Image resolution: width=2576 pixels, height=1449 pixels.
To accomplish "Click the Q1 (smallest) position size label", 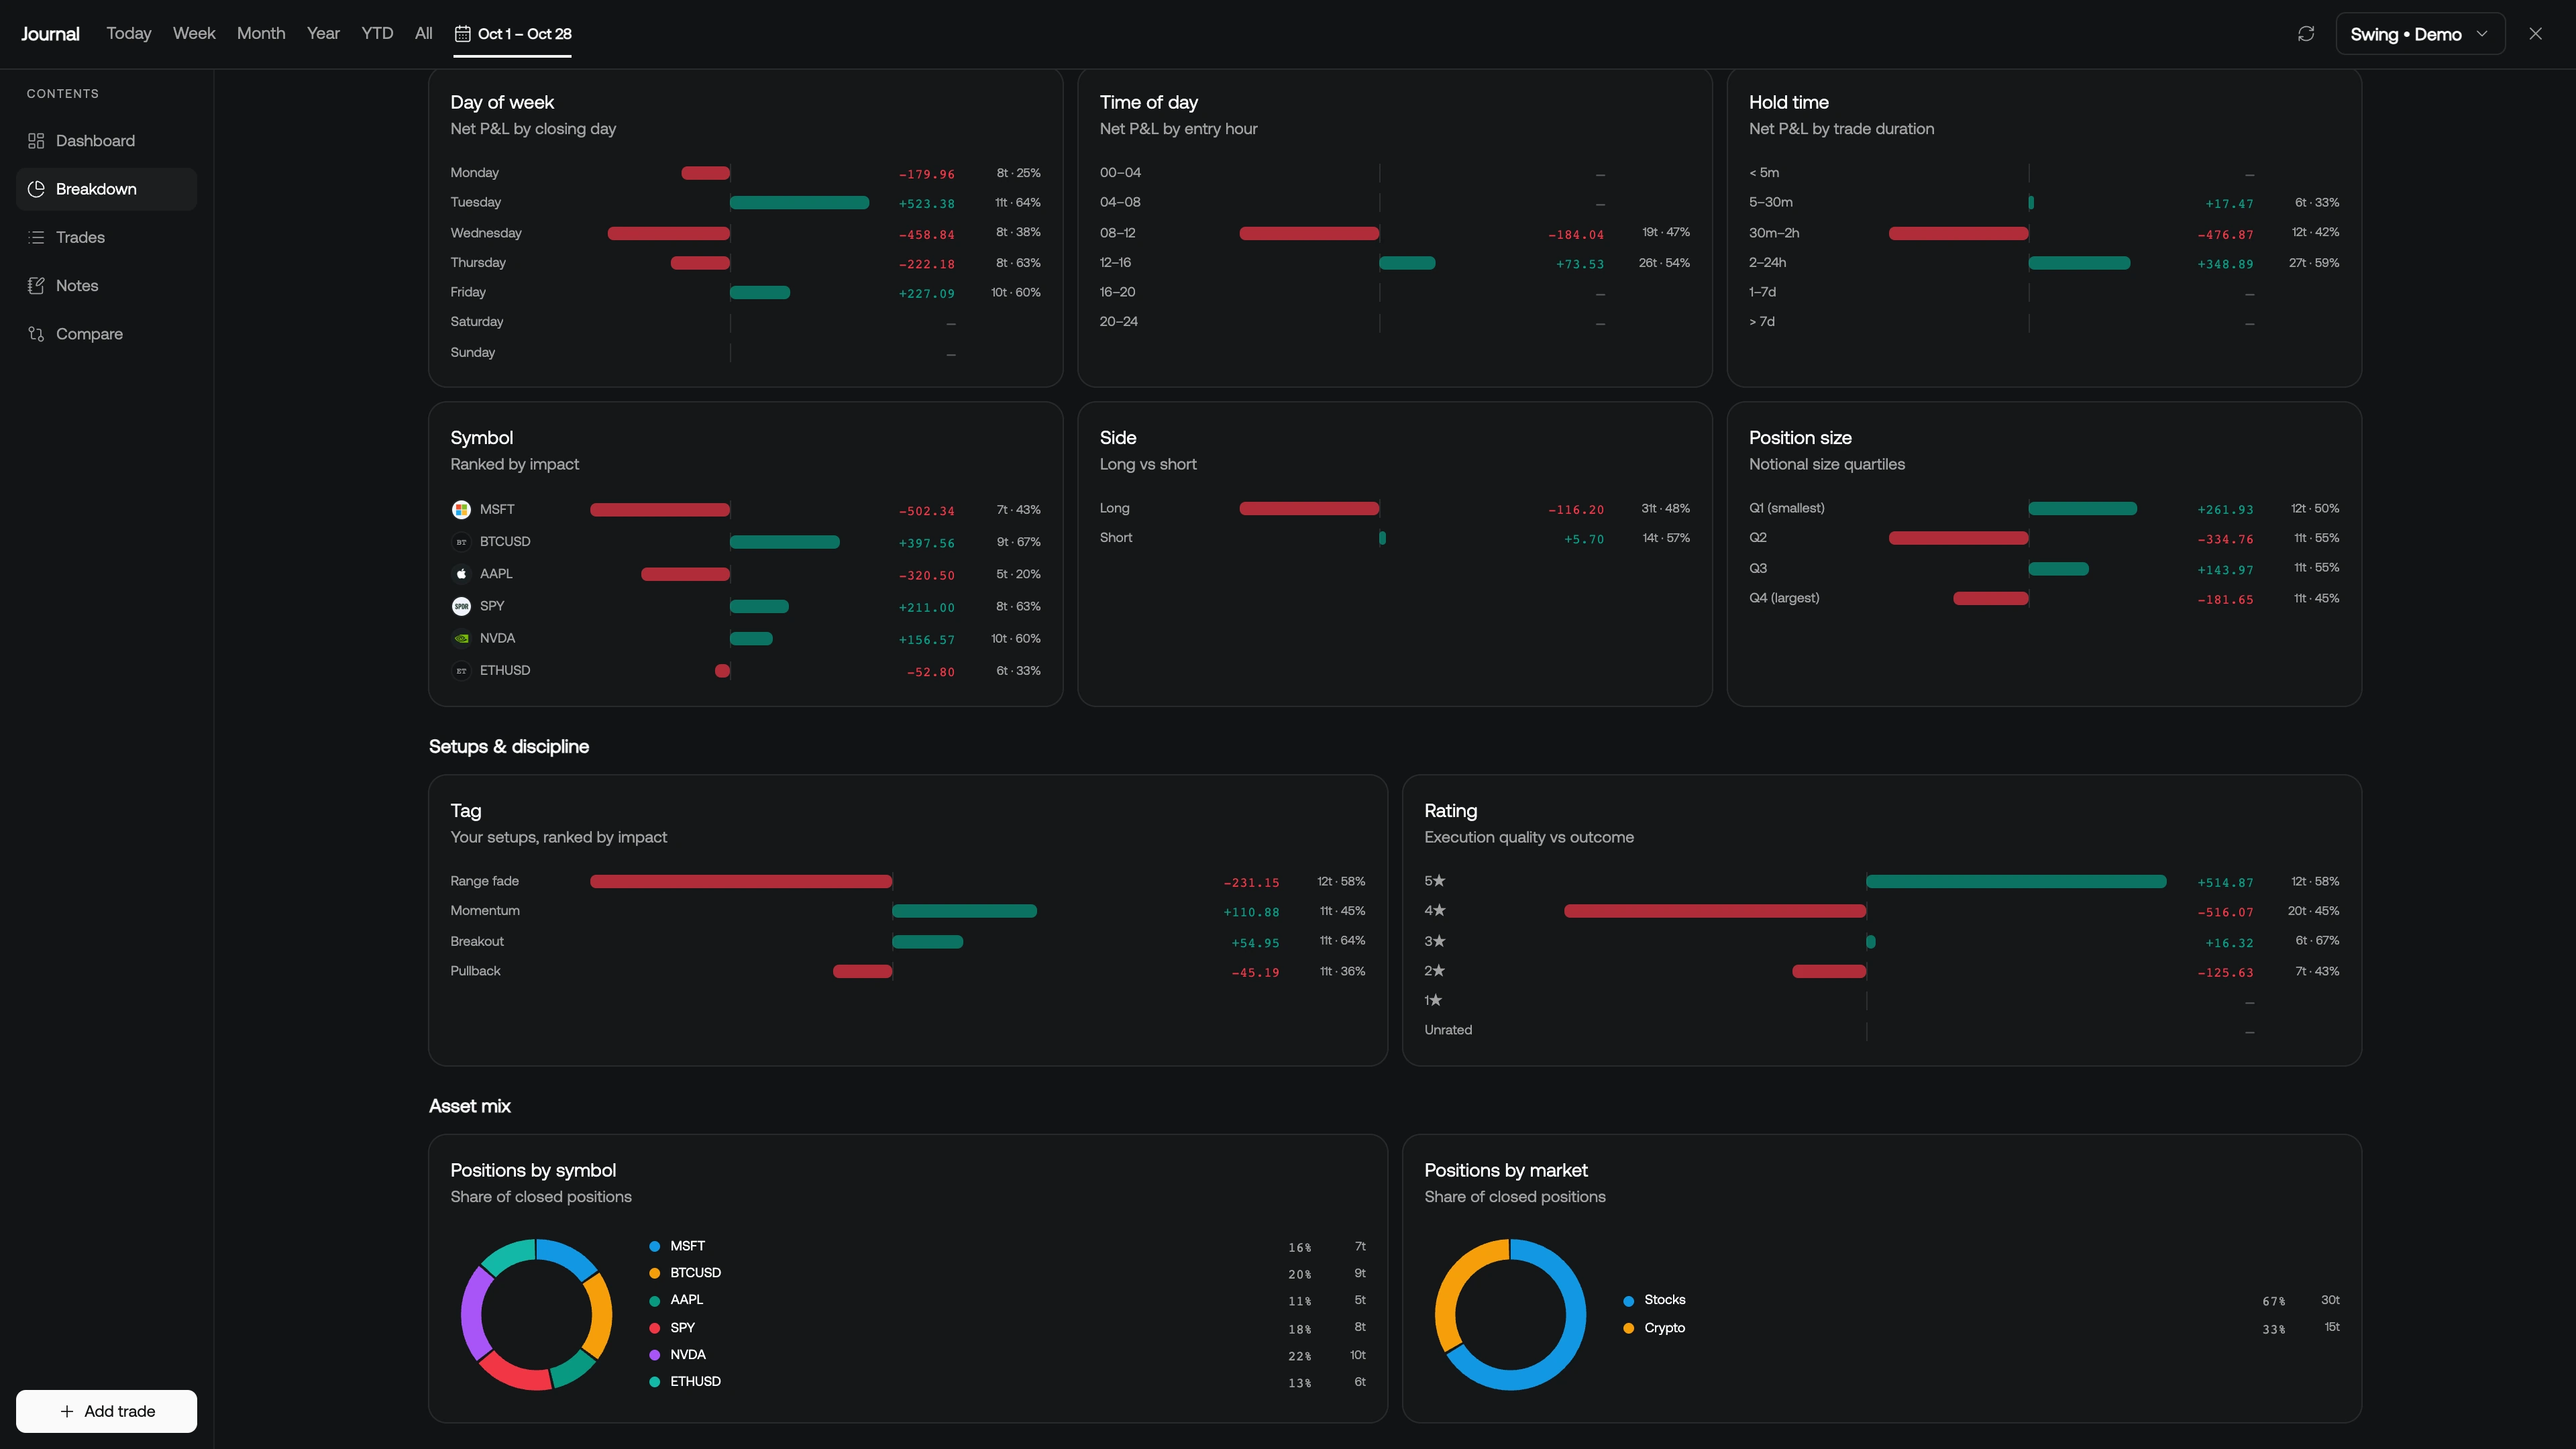I will tap(1786, 508).
